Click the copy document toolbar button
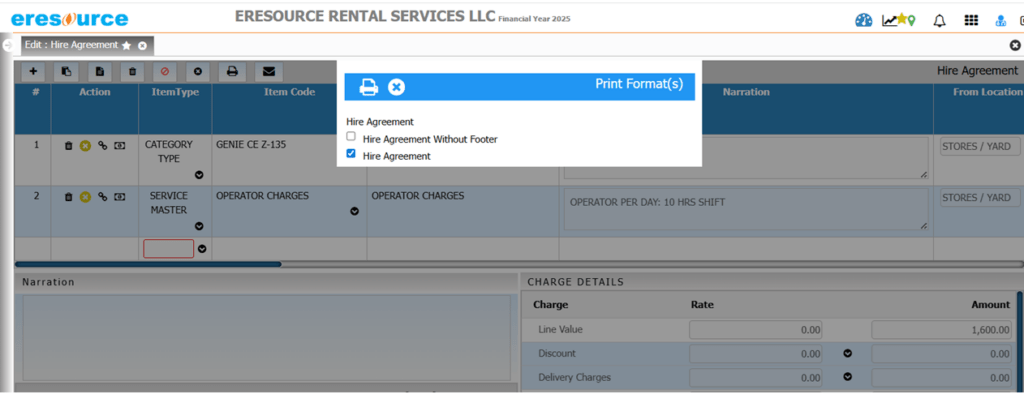 (x=66, y=71)
